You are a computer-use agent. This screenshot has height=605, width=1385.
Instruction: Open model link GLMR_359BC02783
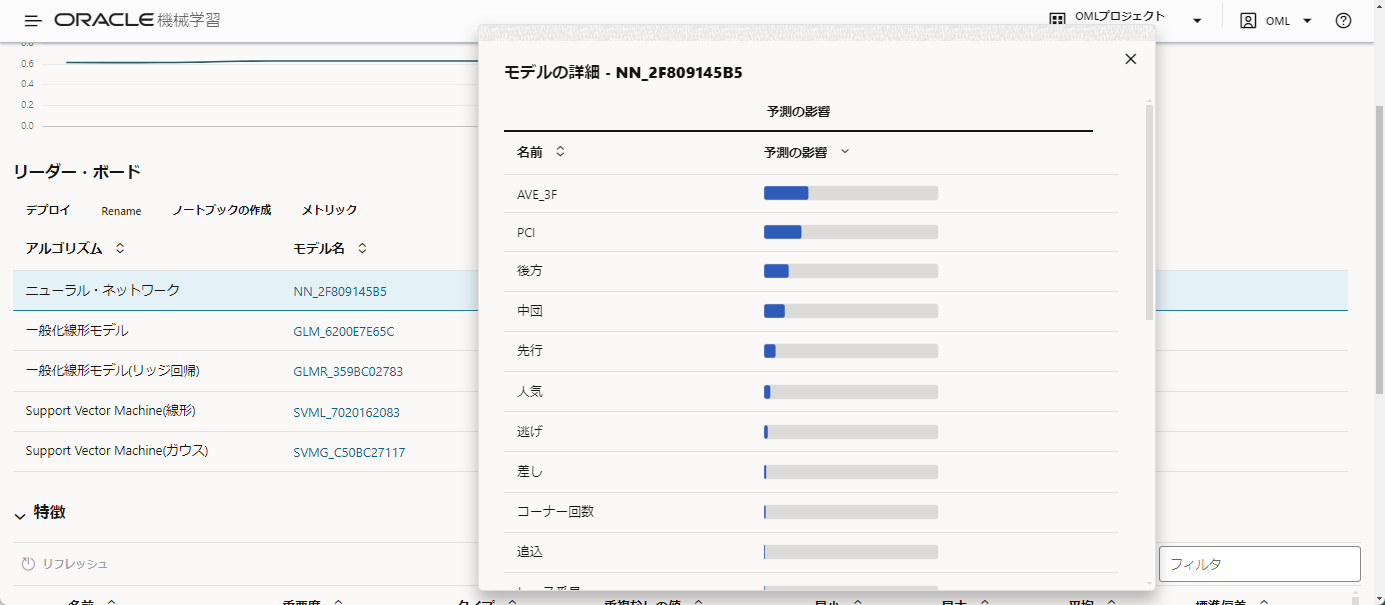tap(348, 371)
